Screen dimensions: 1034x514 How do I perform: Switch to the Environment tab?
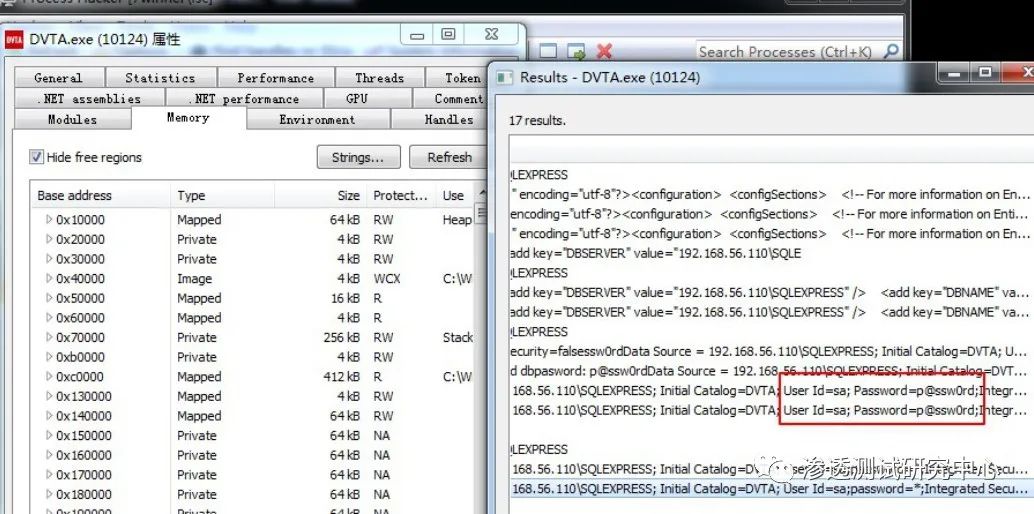click(317, 119)
